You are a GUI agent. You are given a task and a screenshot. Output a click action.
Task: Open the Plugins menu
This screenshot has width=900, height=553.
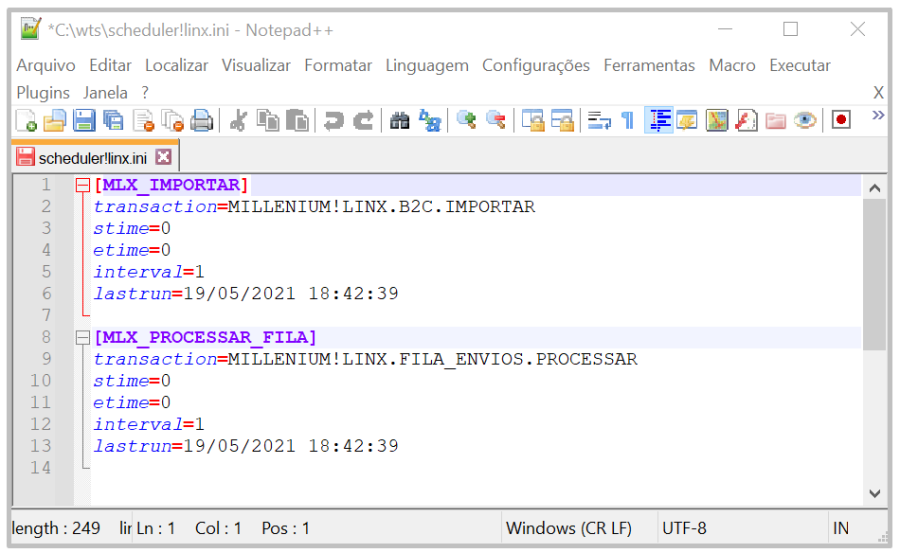click(43, 92)
